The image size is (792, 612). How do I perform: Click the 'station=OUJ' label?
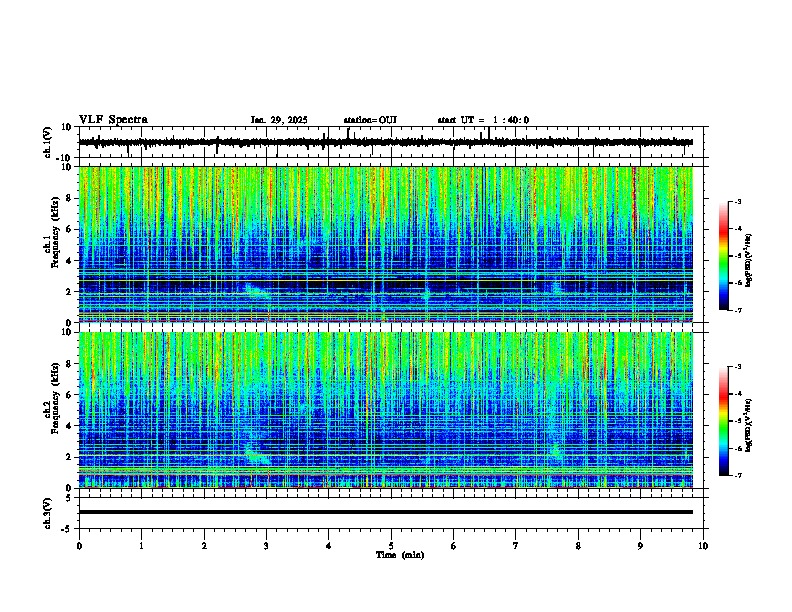(370, 120)
